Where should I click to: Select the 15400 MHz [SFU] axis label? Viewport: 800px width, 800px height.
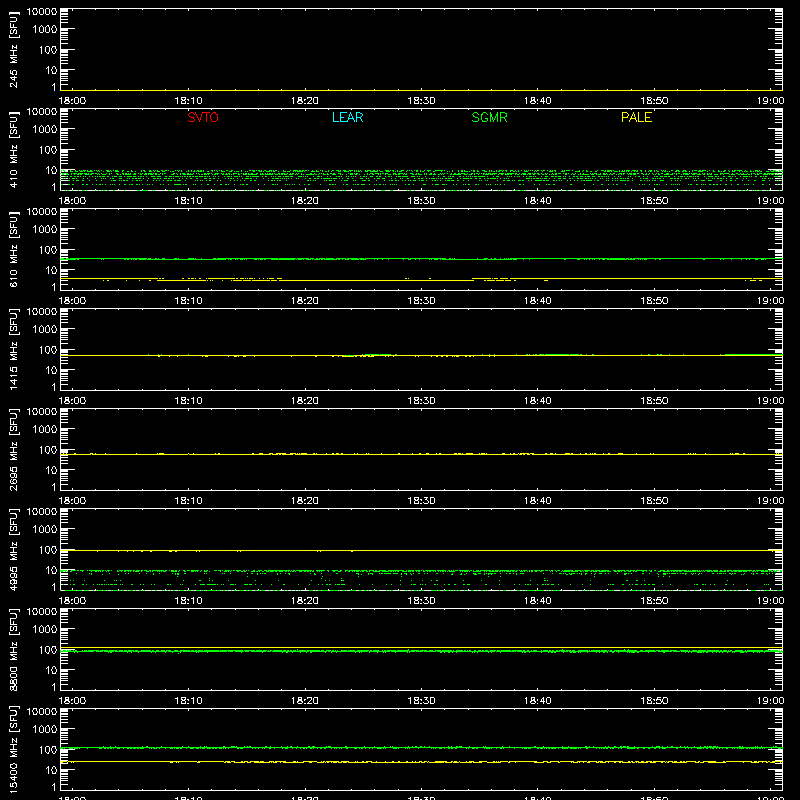point(13,749)
